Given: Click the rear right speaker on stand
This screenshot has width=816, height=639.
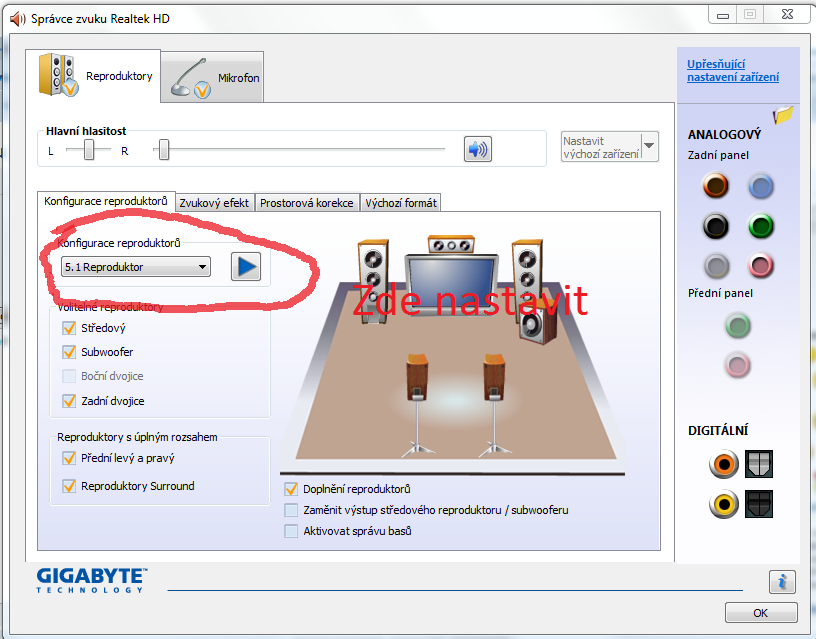Looking at the screenshot, I should [x=494, y=406].
